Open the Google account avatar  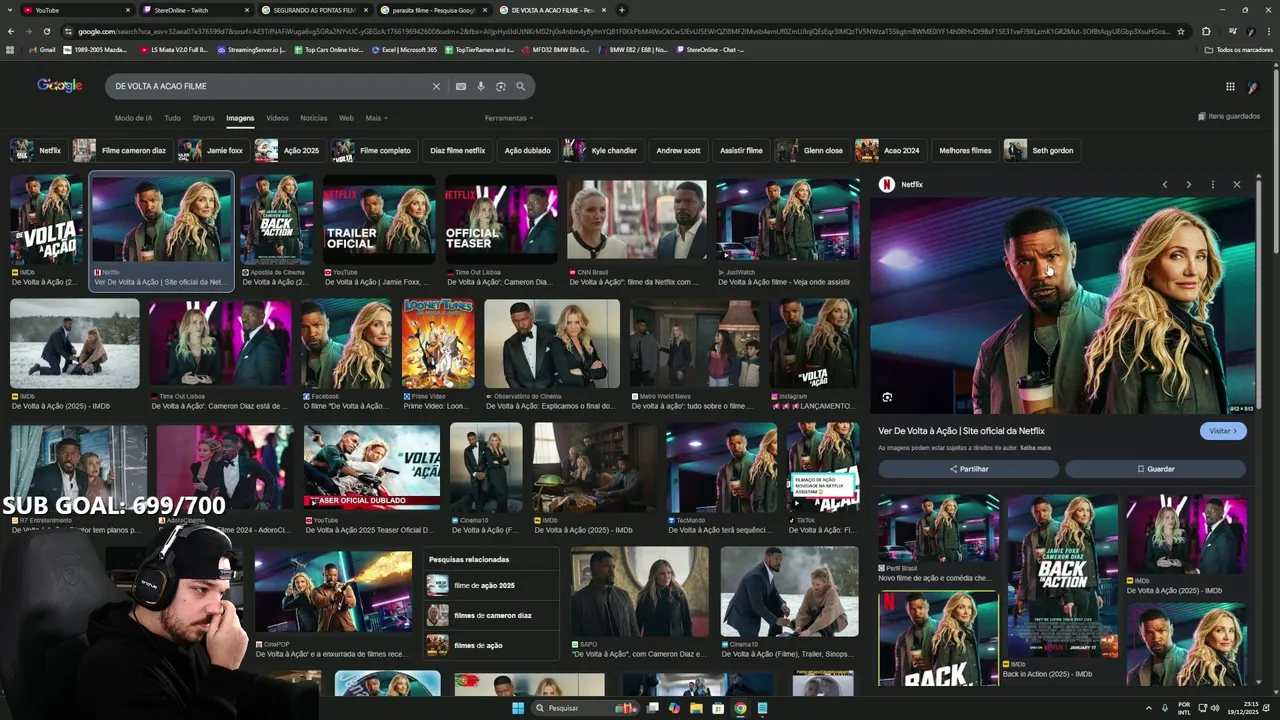pyautogui.click(x=1253, y=87)
